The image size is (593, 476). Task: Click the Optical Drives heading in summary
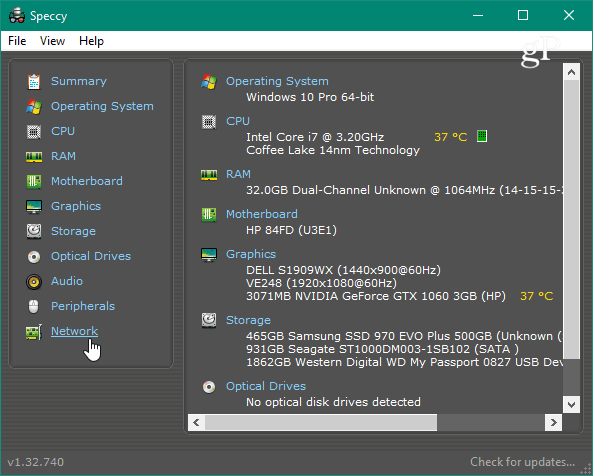[266, 386]
